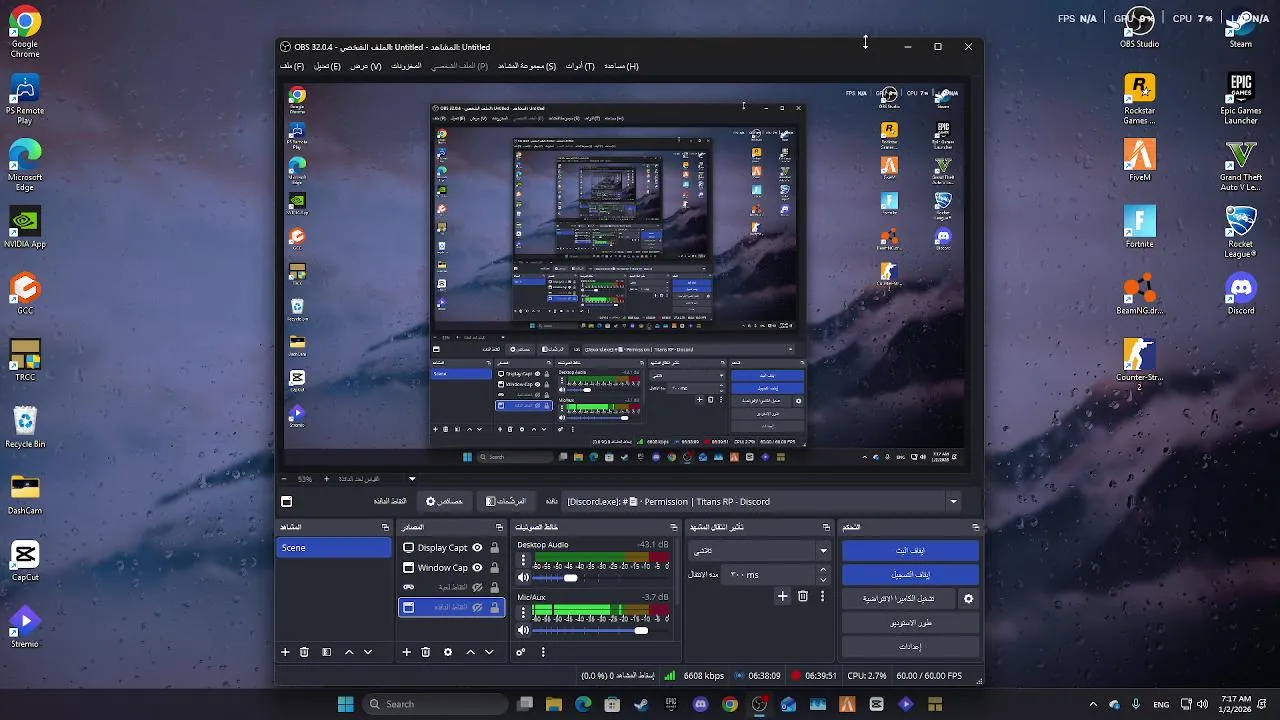Delete the selected source with the Sources trash icon
Viewport: 1280px width, 720px height.
[425, 652]
